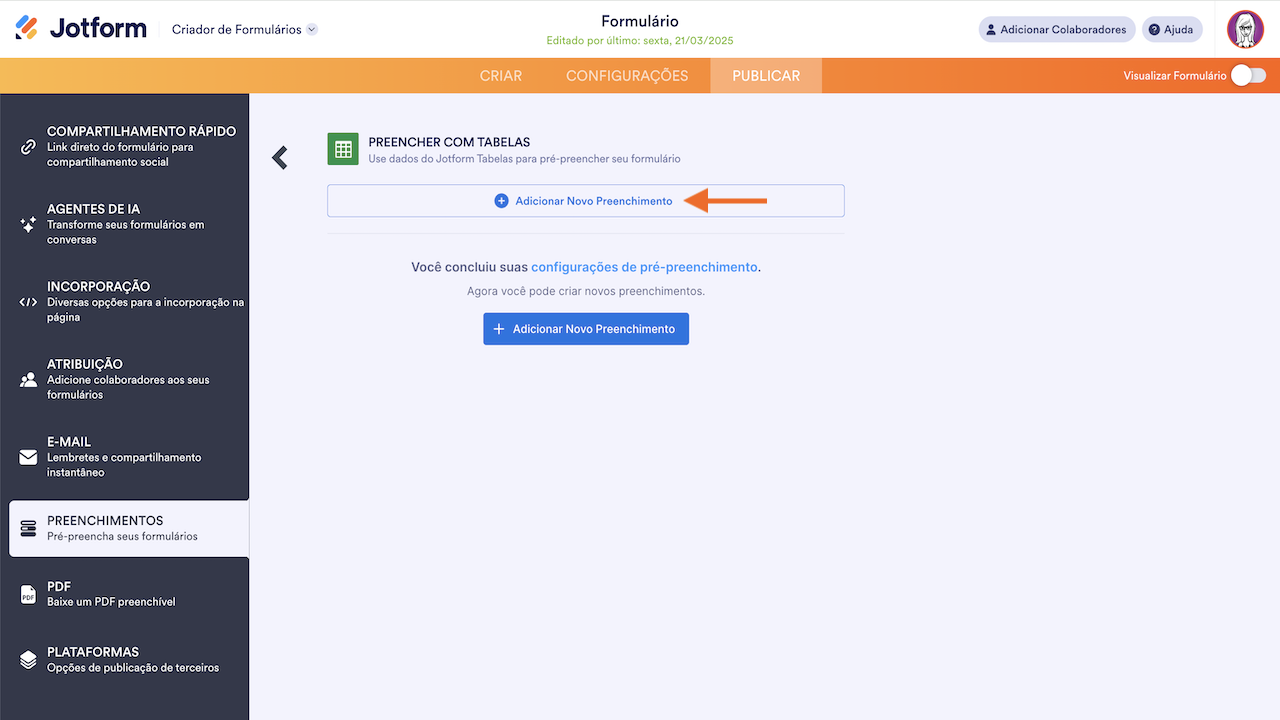Click the blue Adicionar Novo Preenchimento button
1280x720 pixels.
tap(585, 328)
